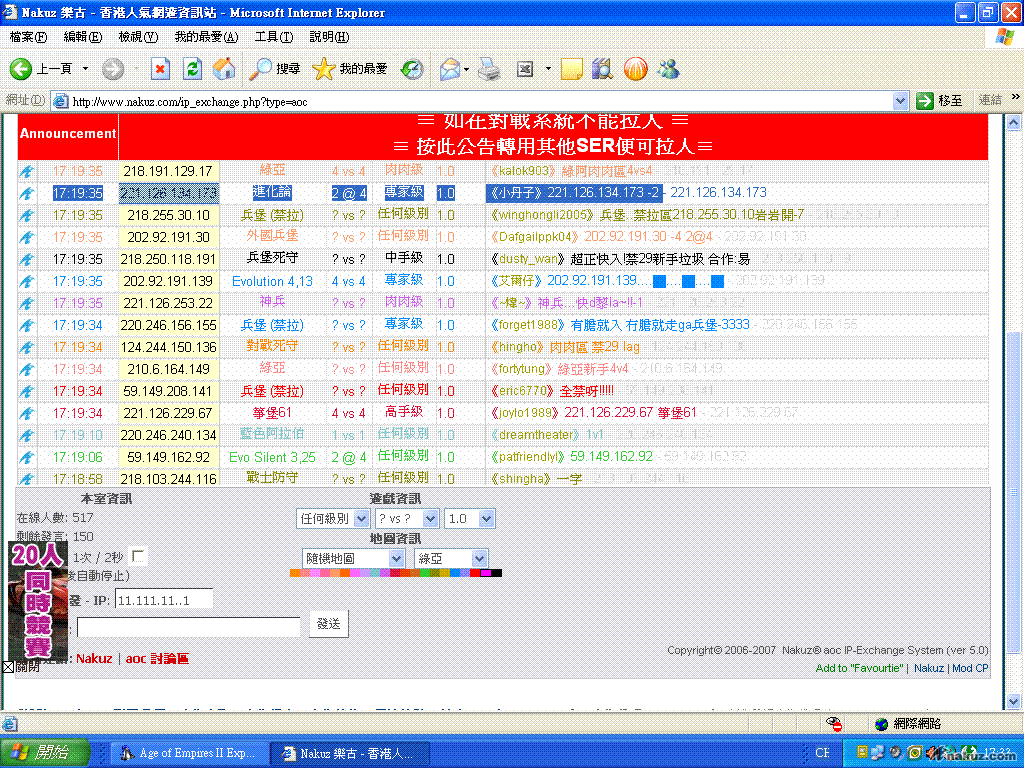Click the 發送 send button

tap(328, 624)
